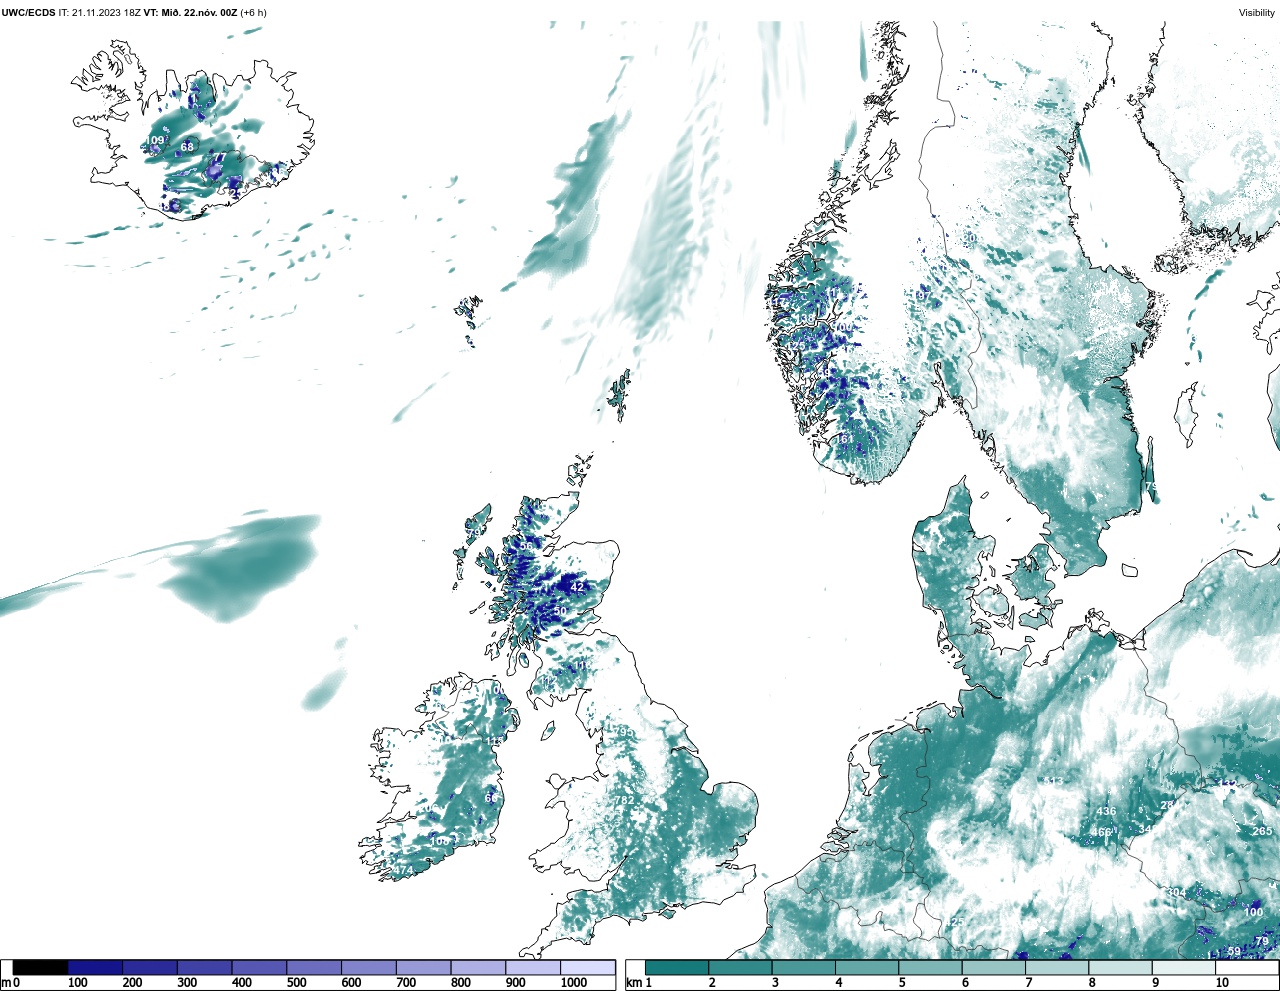Screen dimensions: 1280x991
Task: Pick the 3–4 km legend swatch
Action: tap(803, 968)
